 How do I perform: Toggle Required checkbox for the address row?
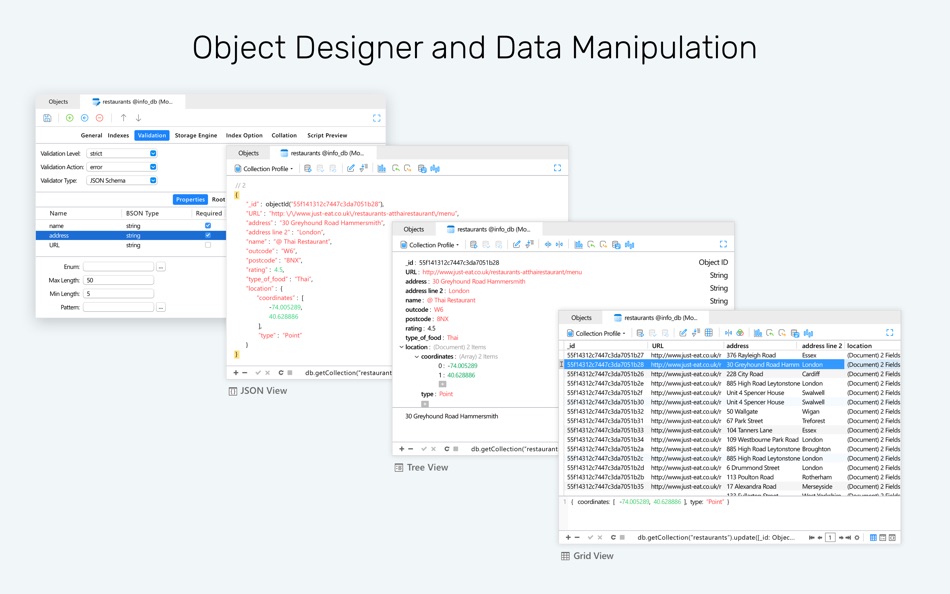(x=208, y=235)
